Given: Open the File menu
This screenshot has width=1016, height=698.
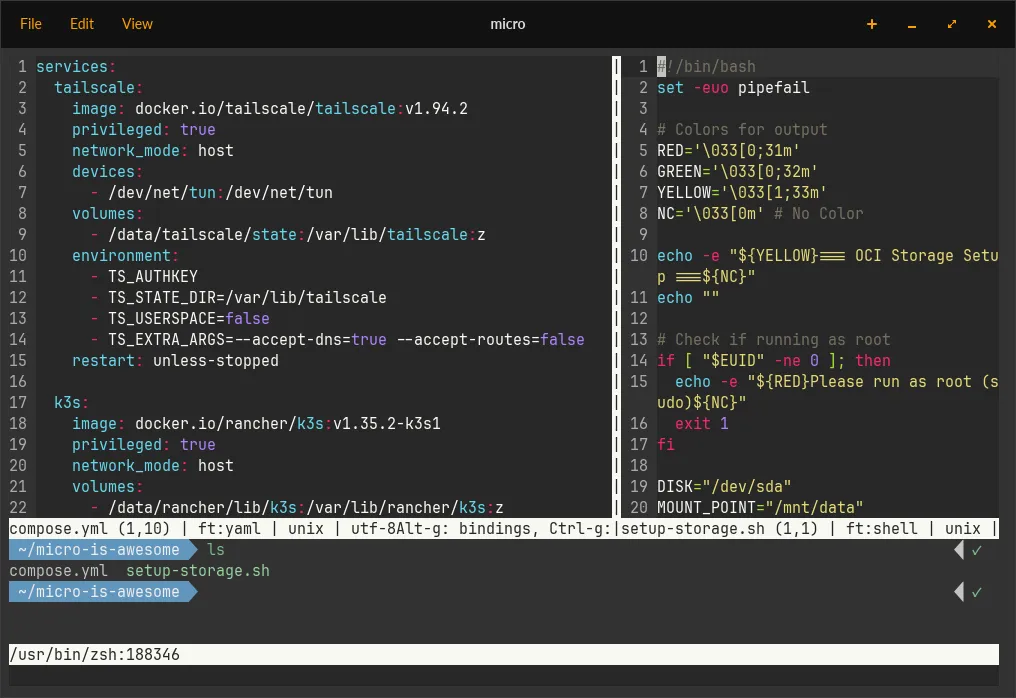Looking at the screenshot, I should click(x=30, y=24).
